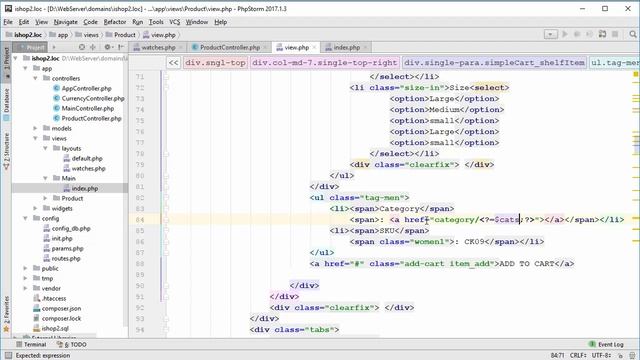Click the Product breadcrumb in navigation bar
Screen dimensions: 640x360
(120, 35)
